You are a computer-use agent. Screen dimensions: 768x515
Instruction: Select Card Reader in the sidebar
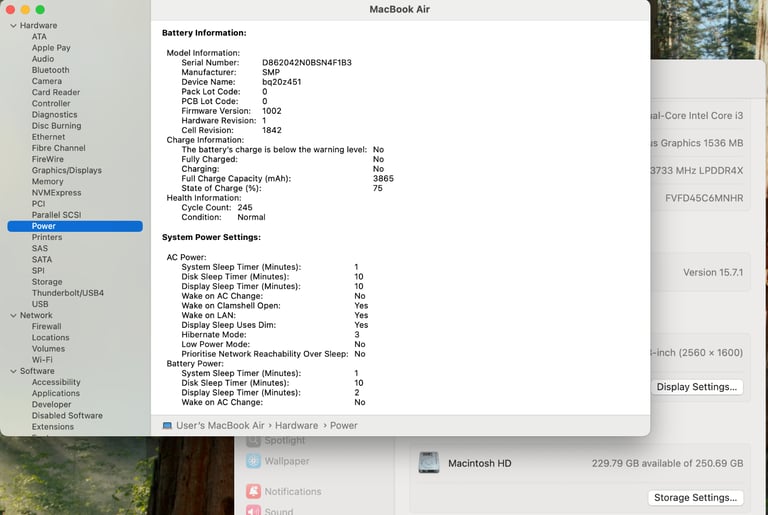click(x=56, y=93)
